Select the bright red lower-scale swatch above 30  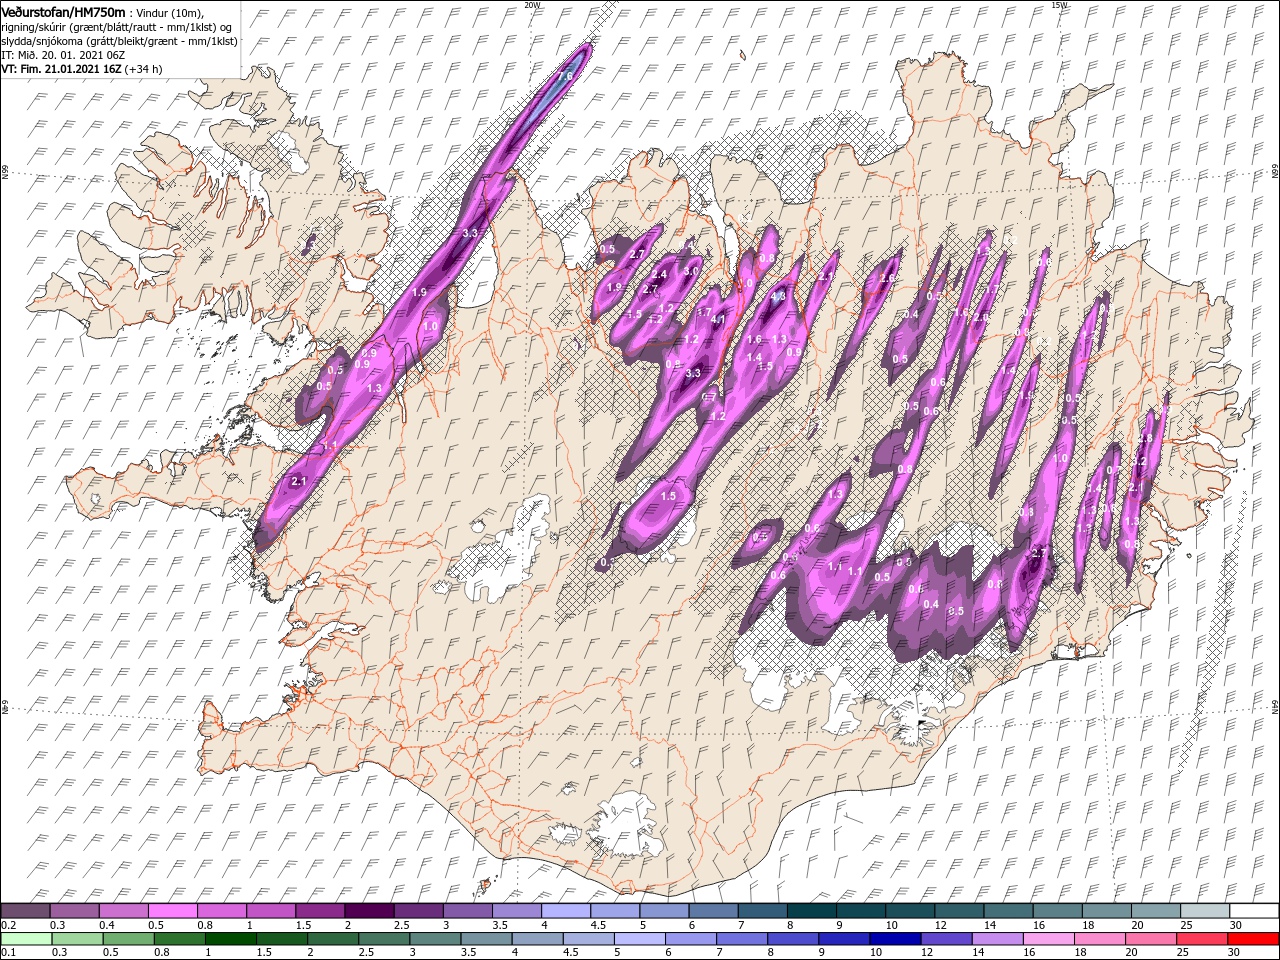point(1252,939)
